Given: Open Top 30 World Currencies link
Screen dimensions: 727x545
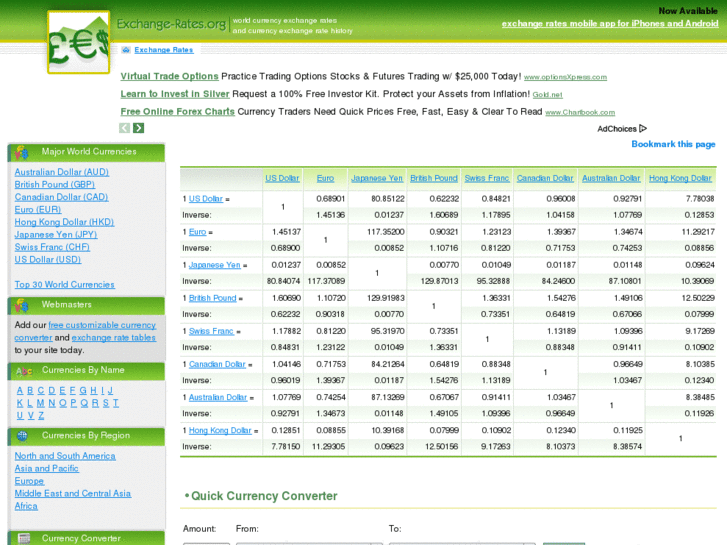Looking at the screenshot, I should point(64,285).
